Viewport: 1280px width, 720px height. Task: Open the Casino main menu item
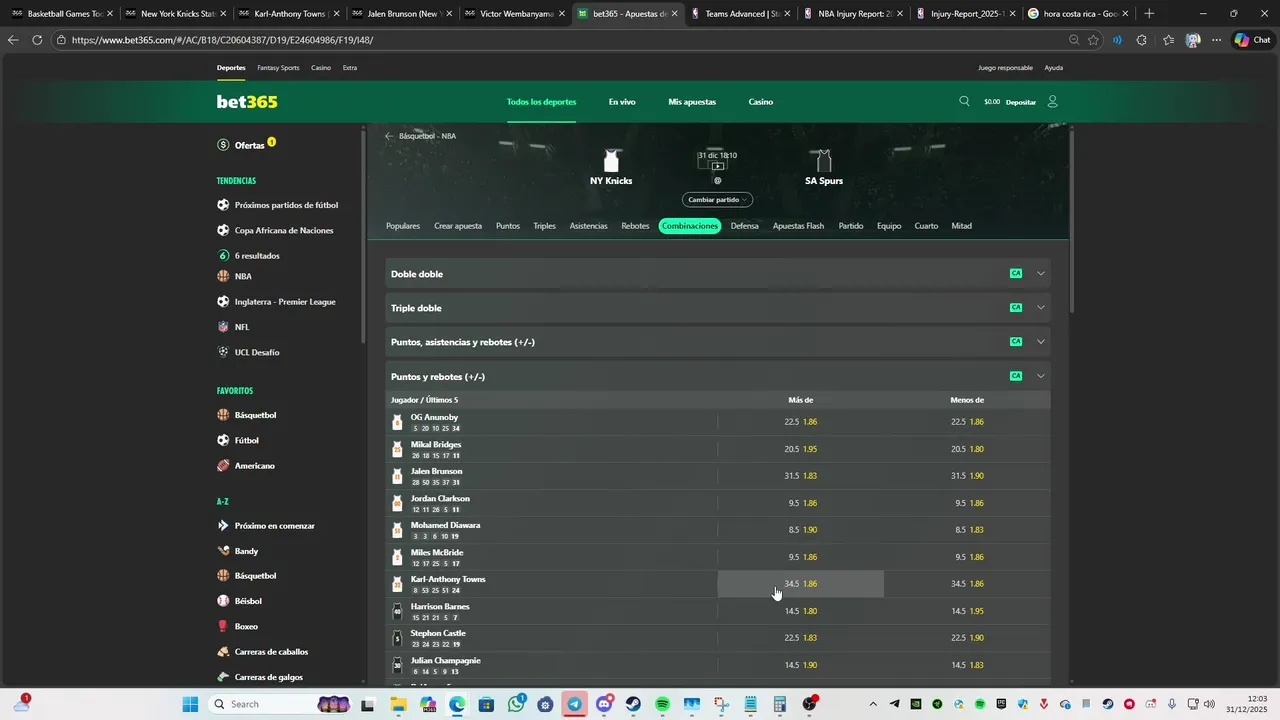(761, 102)
